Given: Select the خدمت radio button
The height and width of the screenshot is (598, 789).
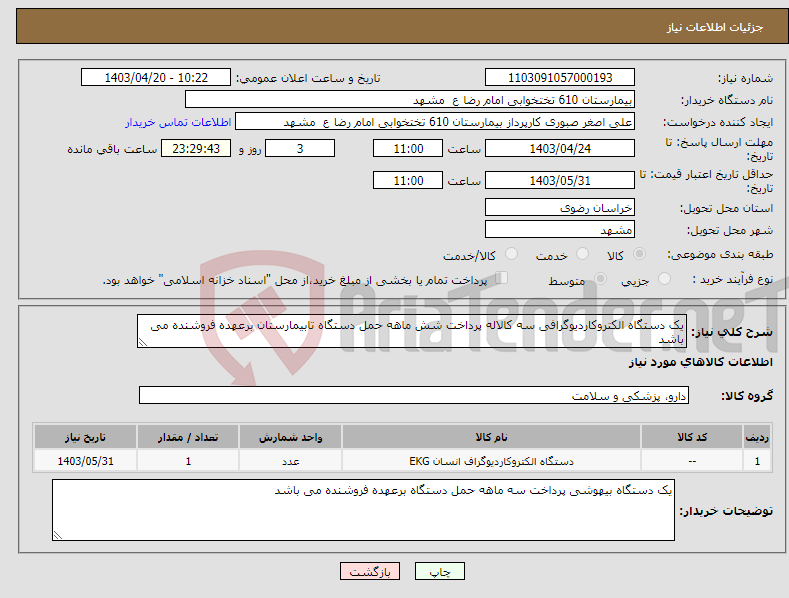Looking at the screenshot, I should (x=582, y=254).
